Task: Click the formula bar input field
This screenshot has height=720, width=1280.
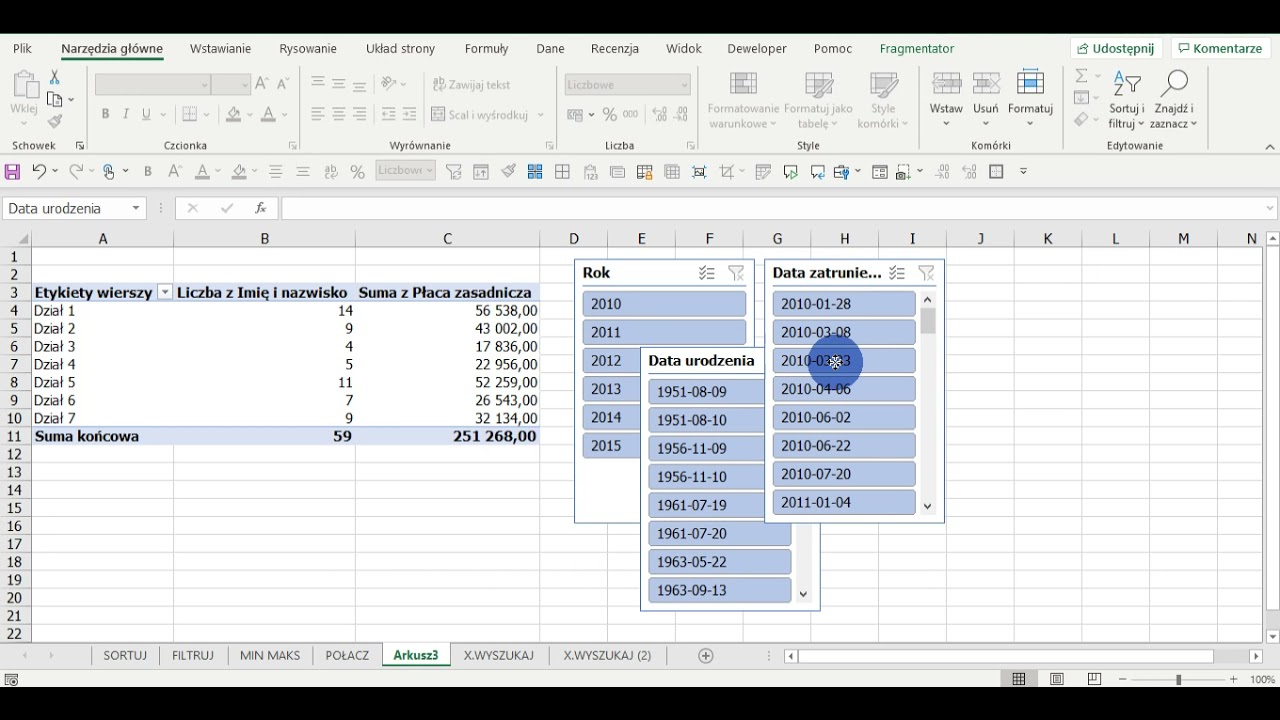Action: coord(772,208)
